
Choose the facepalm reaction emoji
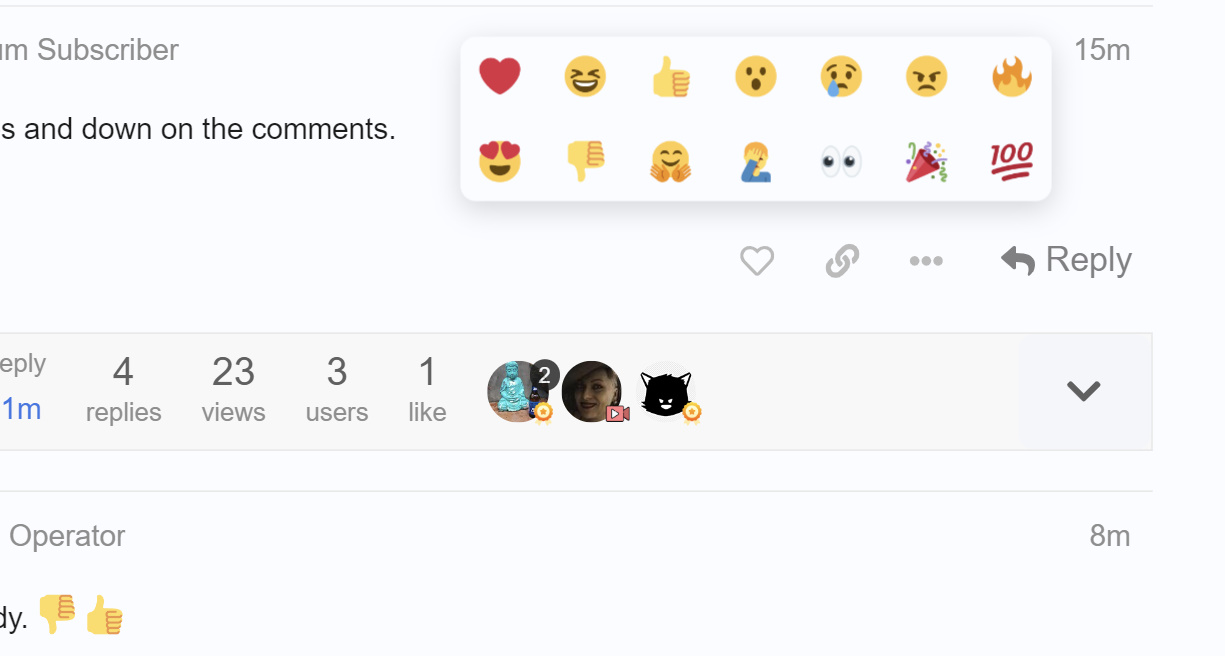click(x=756, y=161)
